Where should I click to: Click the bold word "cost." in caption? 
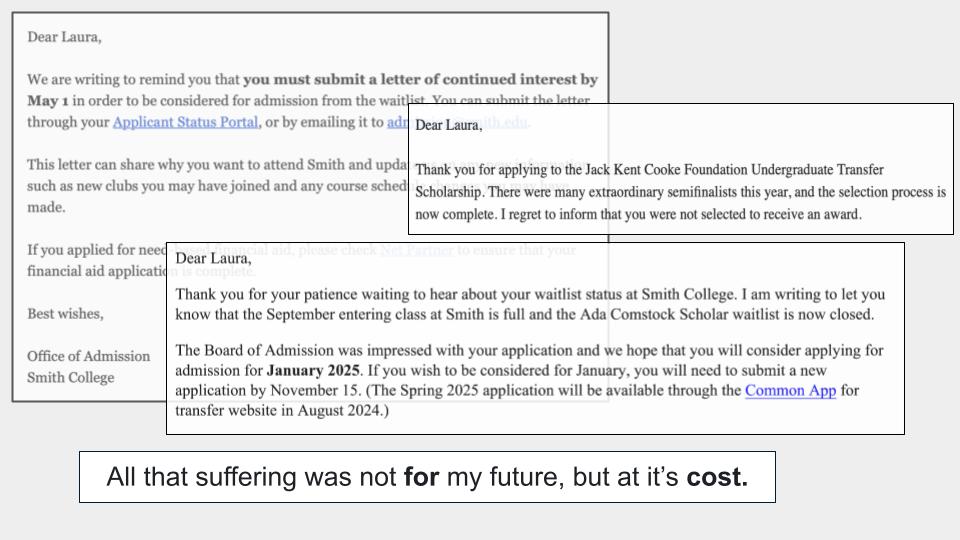[717, 477]
